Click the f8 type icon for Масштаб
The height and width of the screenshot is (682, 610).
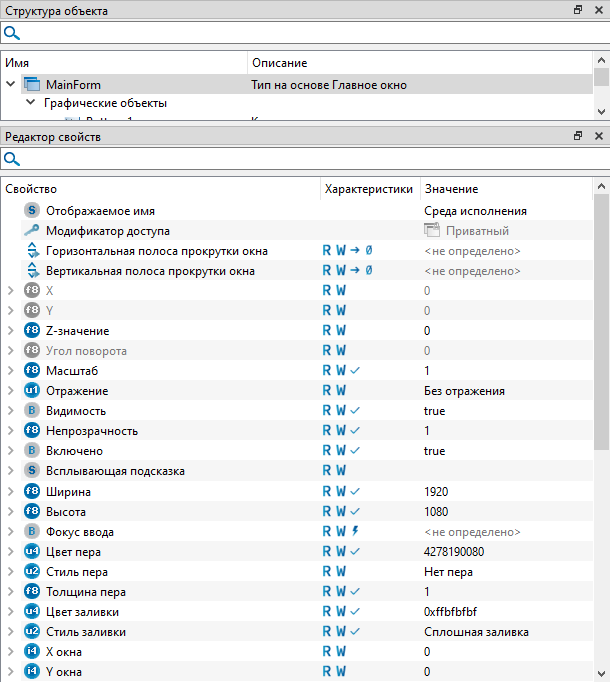click(x=31, y=371)
